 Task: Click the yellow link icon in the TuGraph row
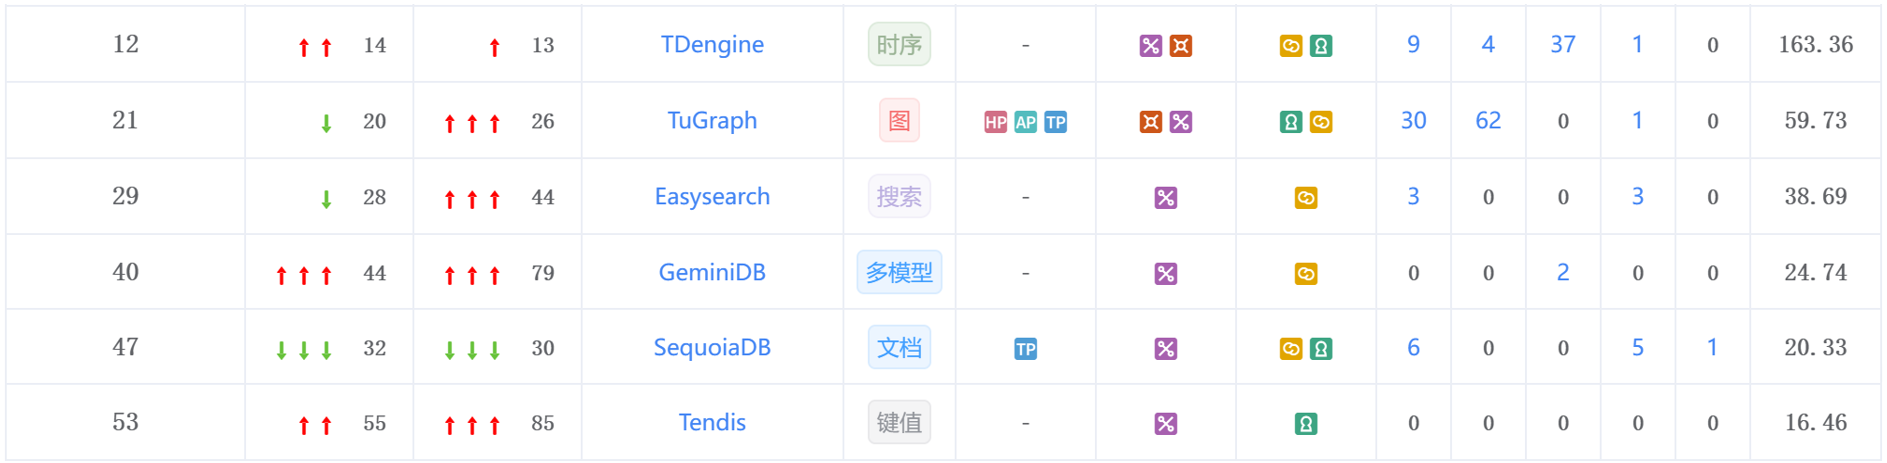[x=1321, y=122]
